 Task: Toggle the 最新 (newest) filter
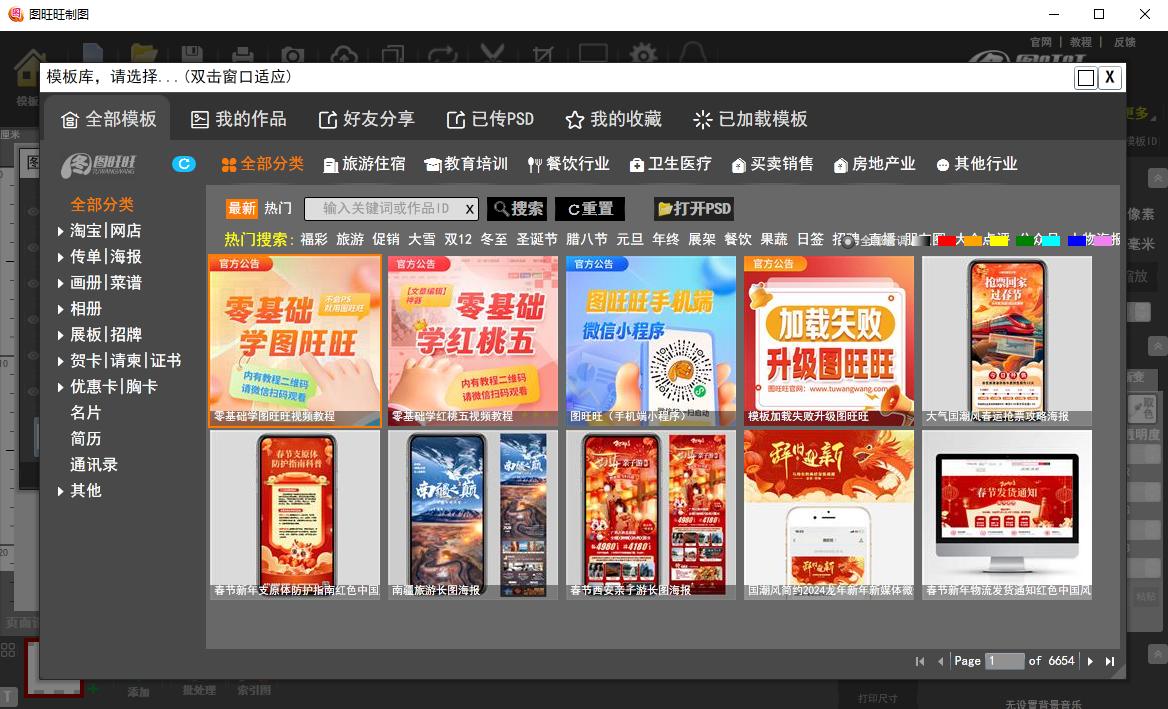[241, 209]
